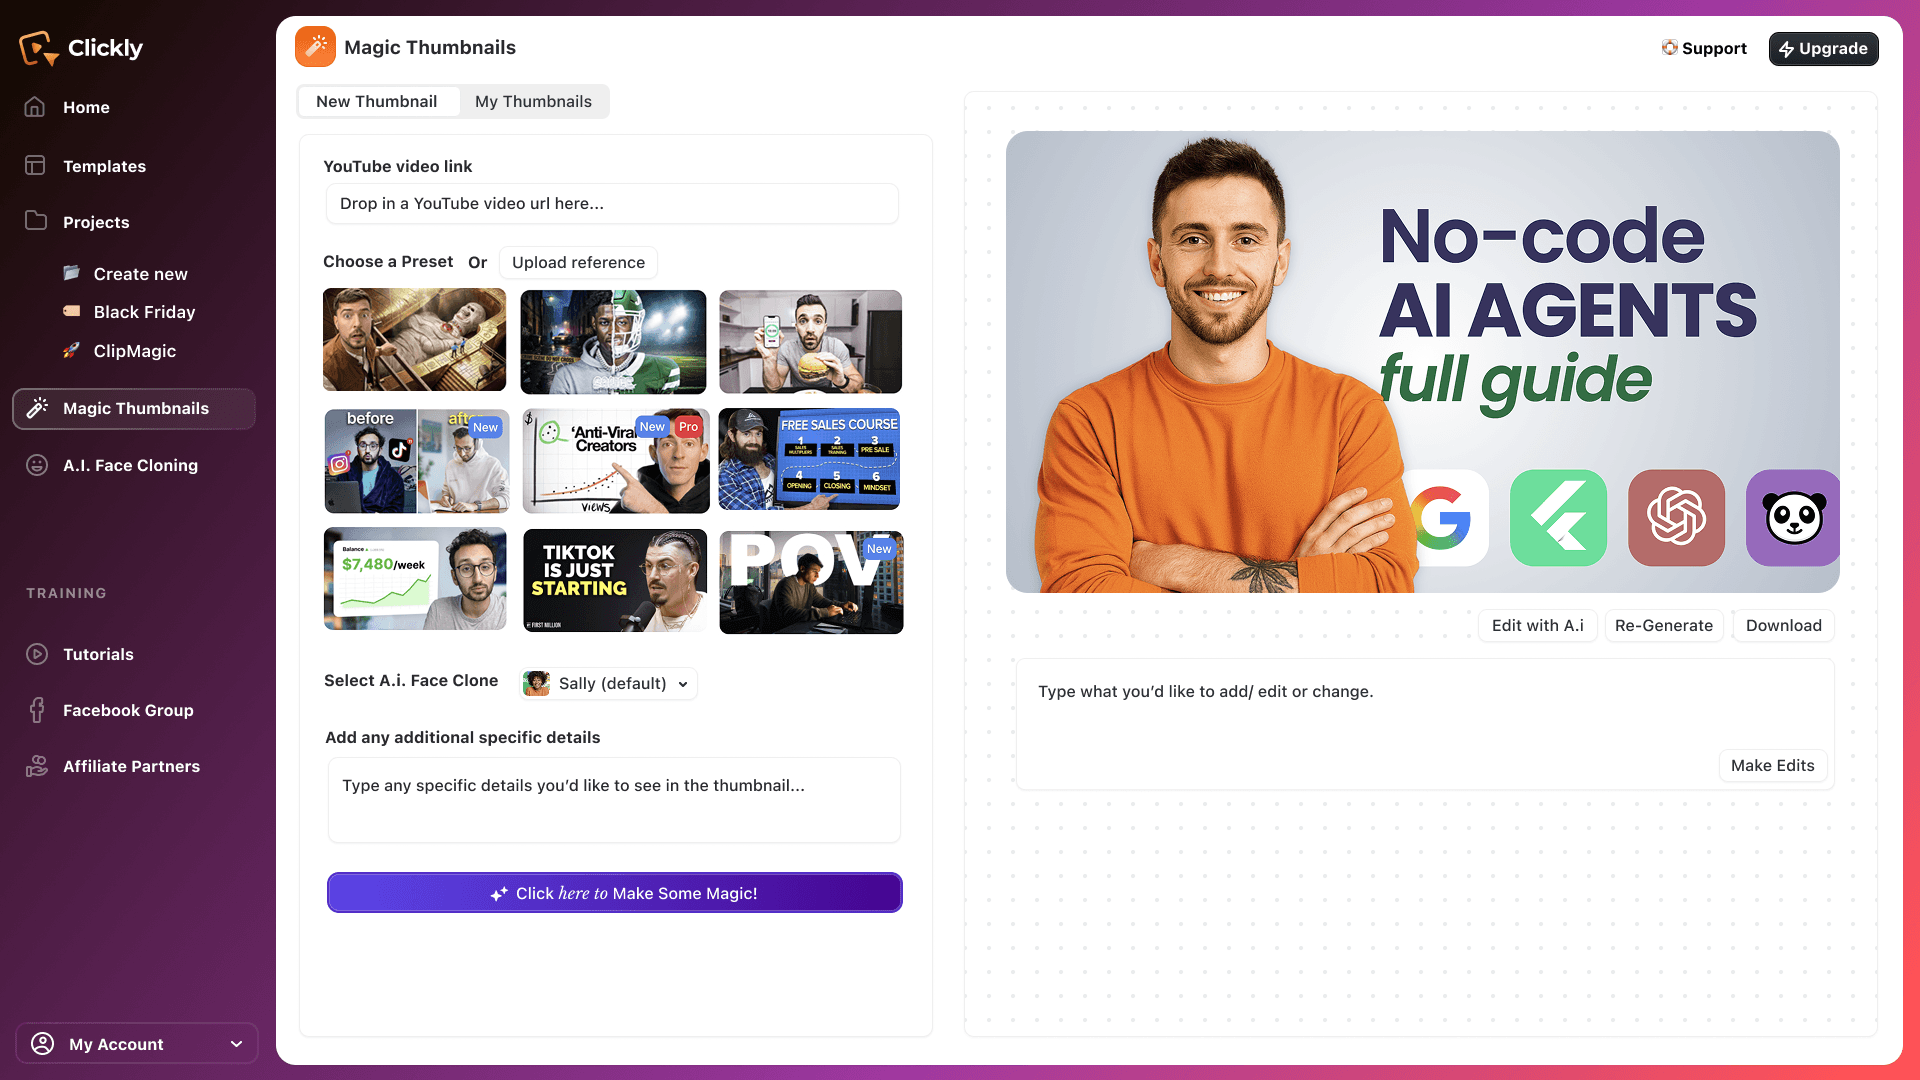Viewport: 1920px width, 1080px height.
Task: Click the Projects folder icon
Action: [35, 221]
